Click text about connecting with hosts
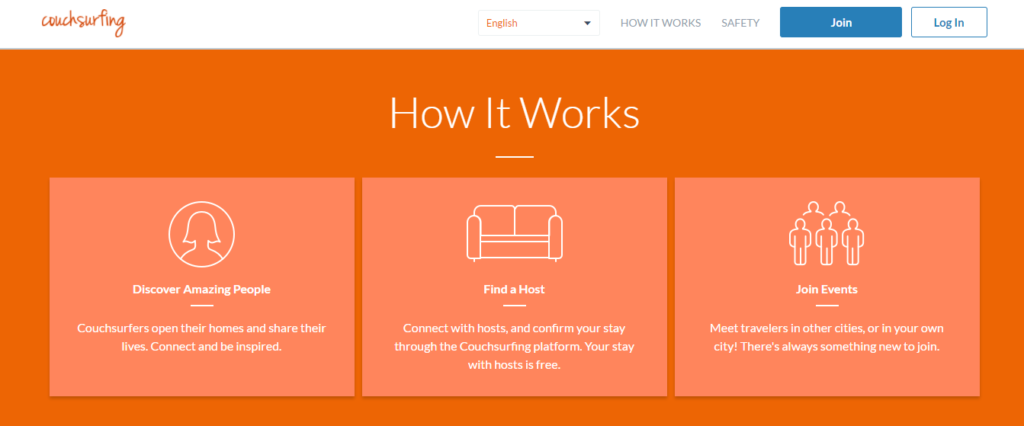 tap(515, 346)
